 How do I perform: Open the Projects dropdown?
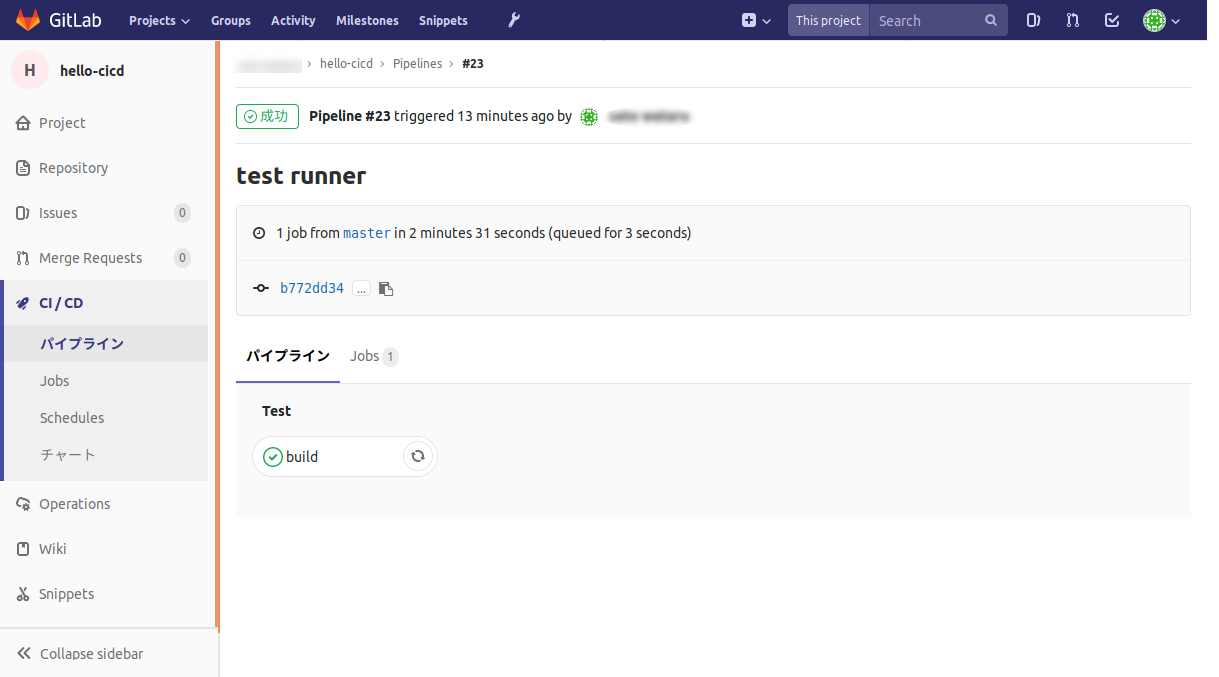158,20
